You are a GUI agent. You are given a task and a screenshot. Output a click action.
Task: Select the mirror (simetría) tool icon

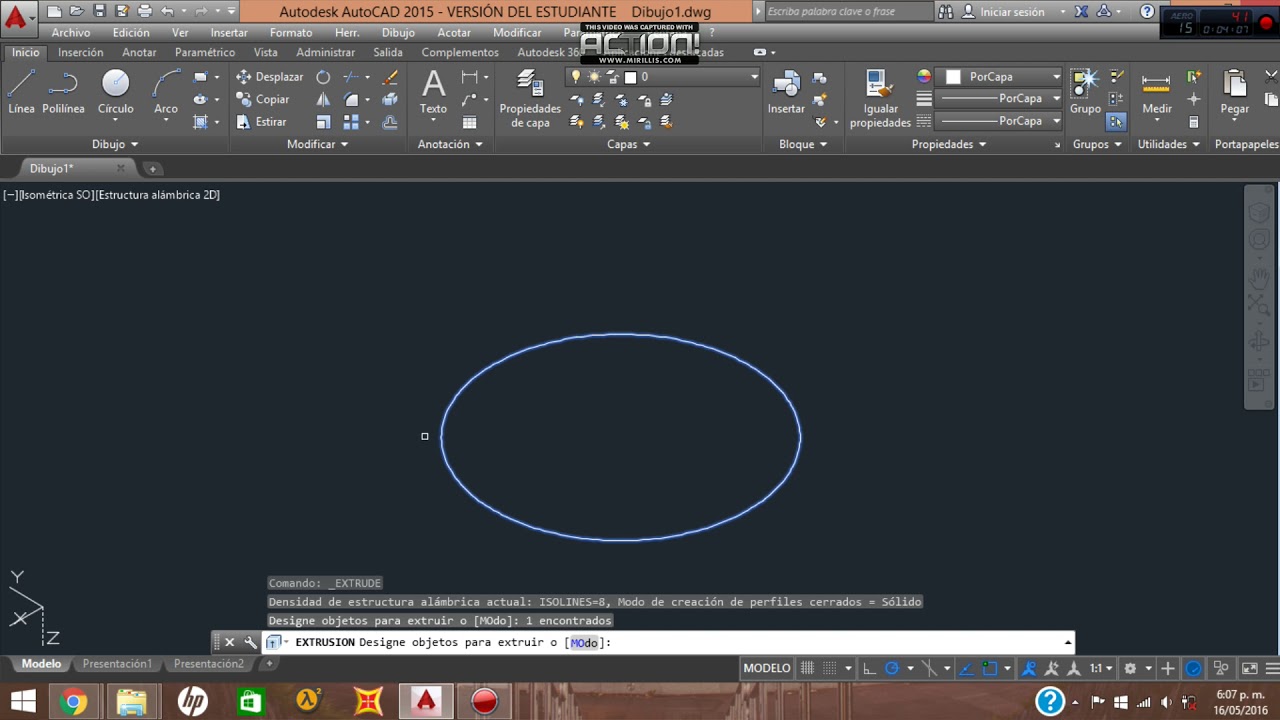[323, 99]
